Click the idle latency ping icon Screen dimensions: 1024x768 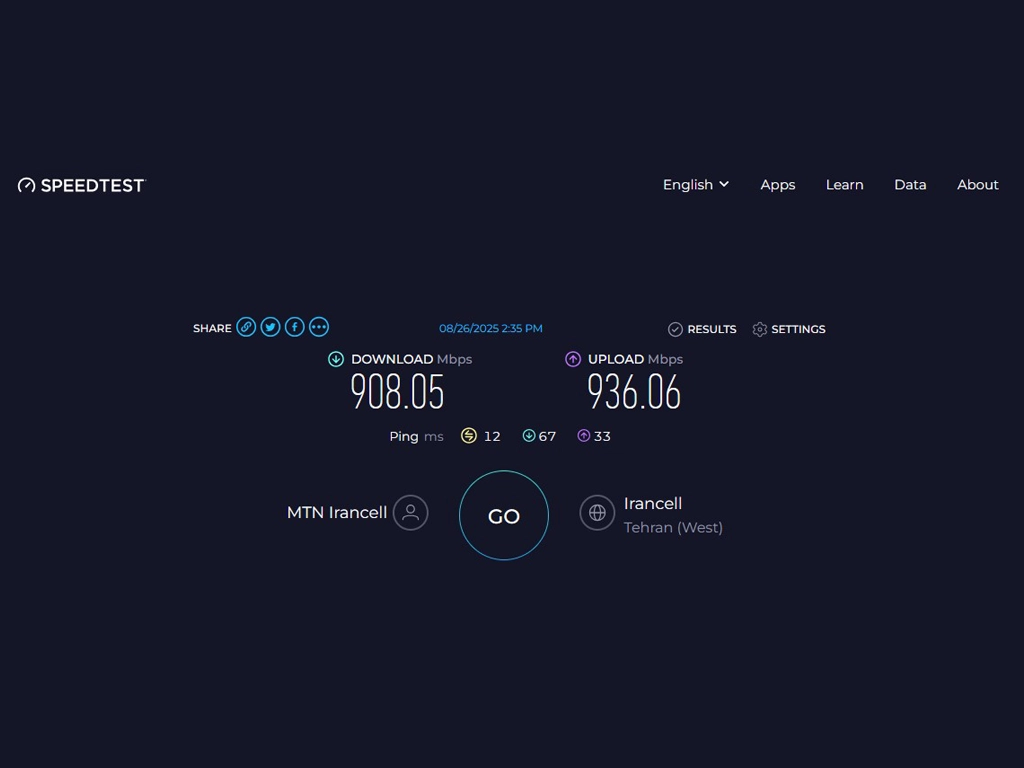[469, 436]
